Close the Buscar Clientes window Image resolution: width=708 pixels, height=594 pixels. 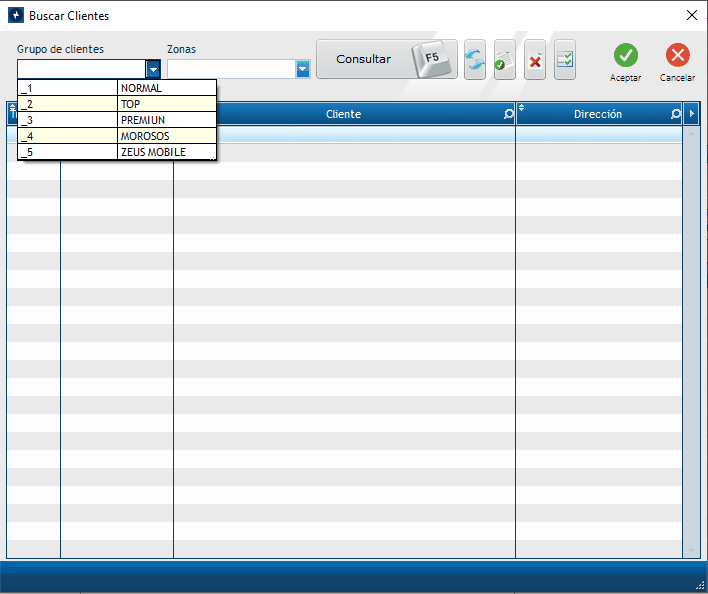click(x=691, y=15)
